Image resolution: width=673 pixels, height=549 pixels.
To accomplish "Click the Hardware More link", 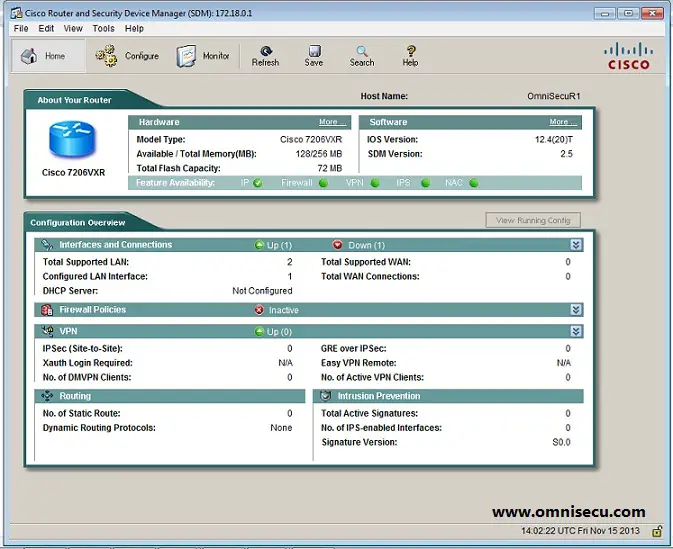I will (332, 122).
